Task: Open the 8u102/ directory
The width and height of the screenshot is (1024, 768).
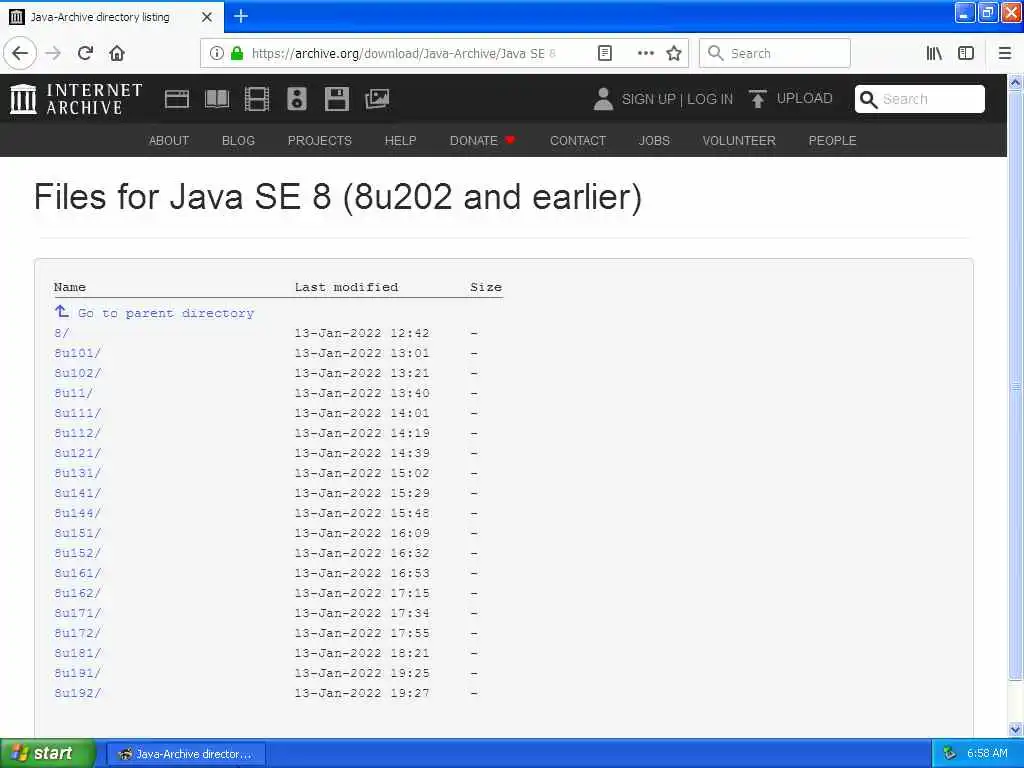Action: point(78,373)
